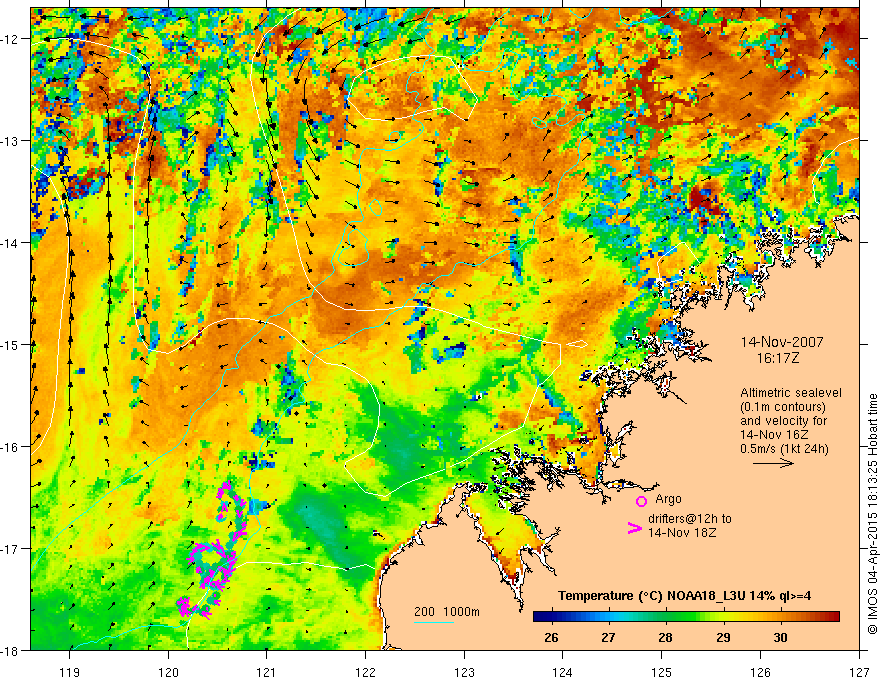The width and height of the screenshot is (880, 680).
Task: Click the longitude label '123'
Action: point(464,672)
